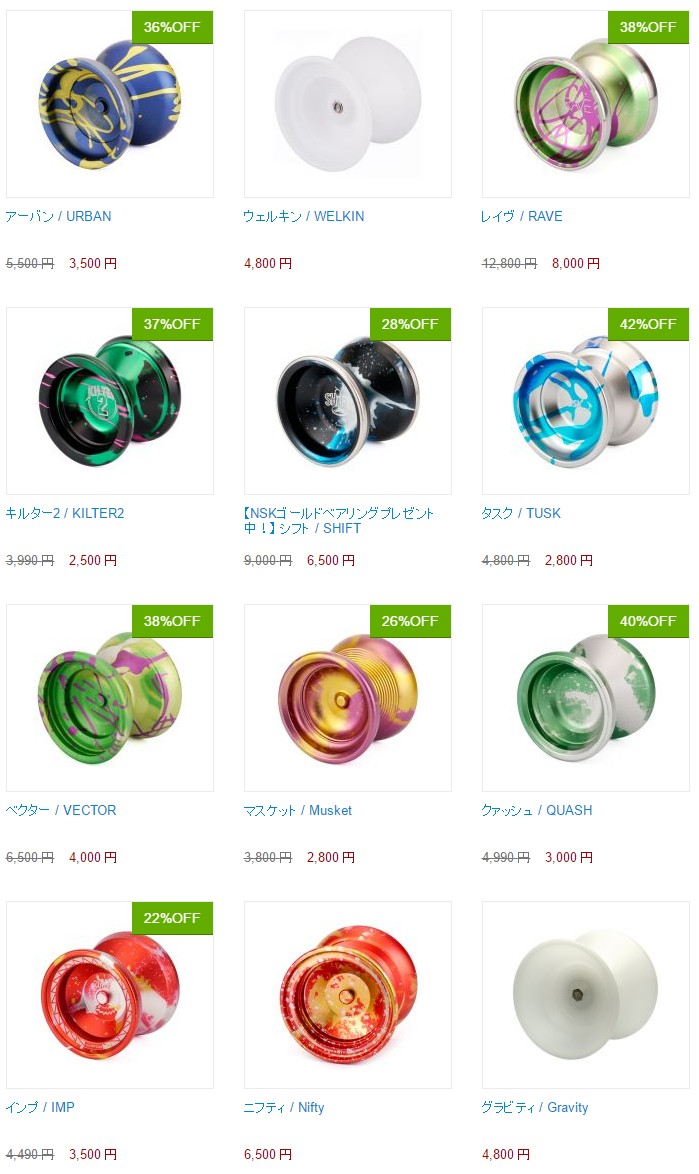Follow the タスク / TUSK product link
This screenshot has height=1174, width=699.
521,514
